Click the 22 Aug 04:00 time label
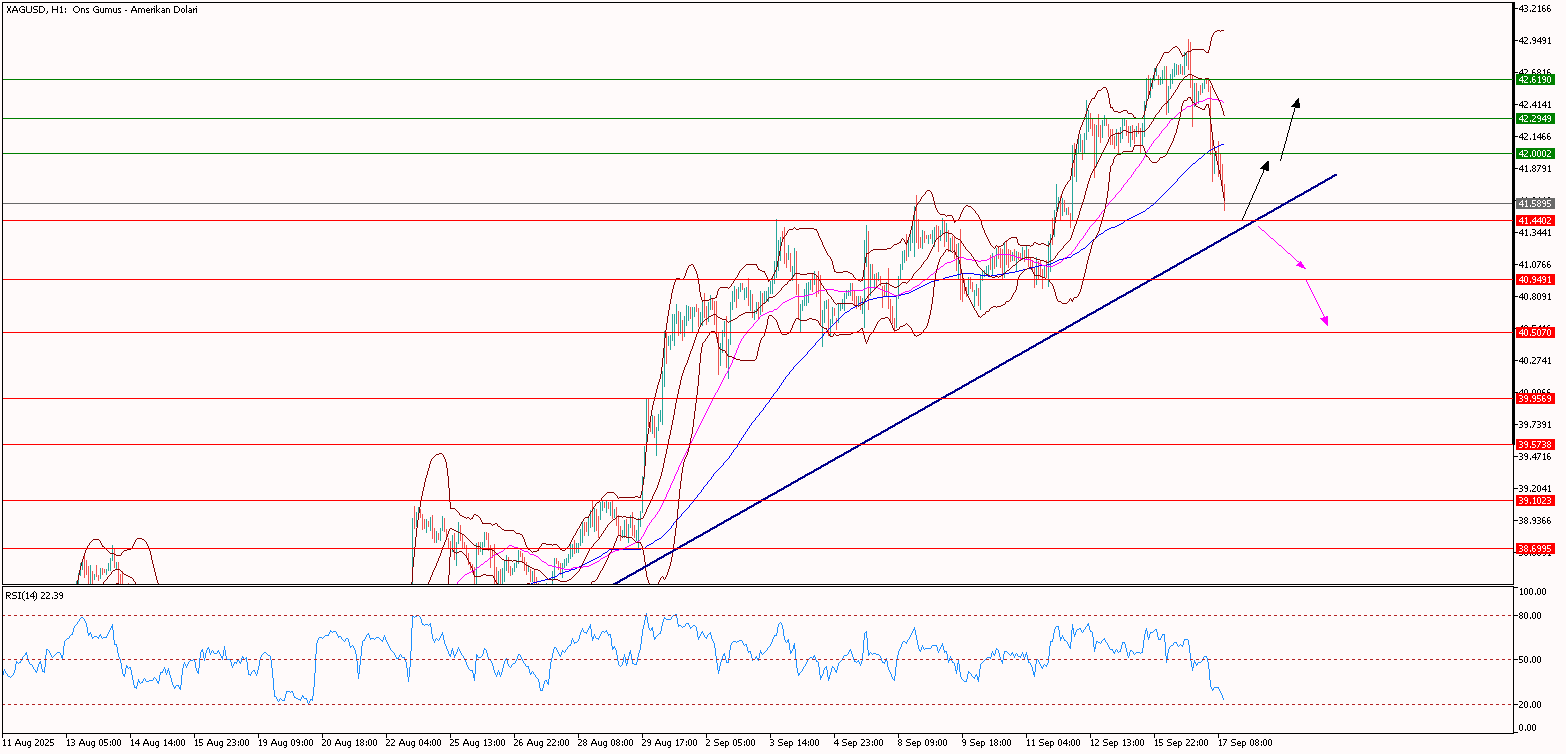Viewport: 1566px width, 754px height. 414,744
